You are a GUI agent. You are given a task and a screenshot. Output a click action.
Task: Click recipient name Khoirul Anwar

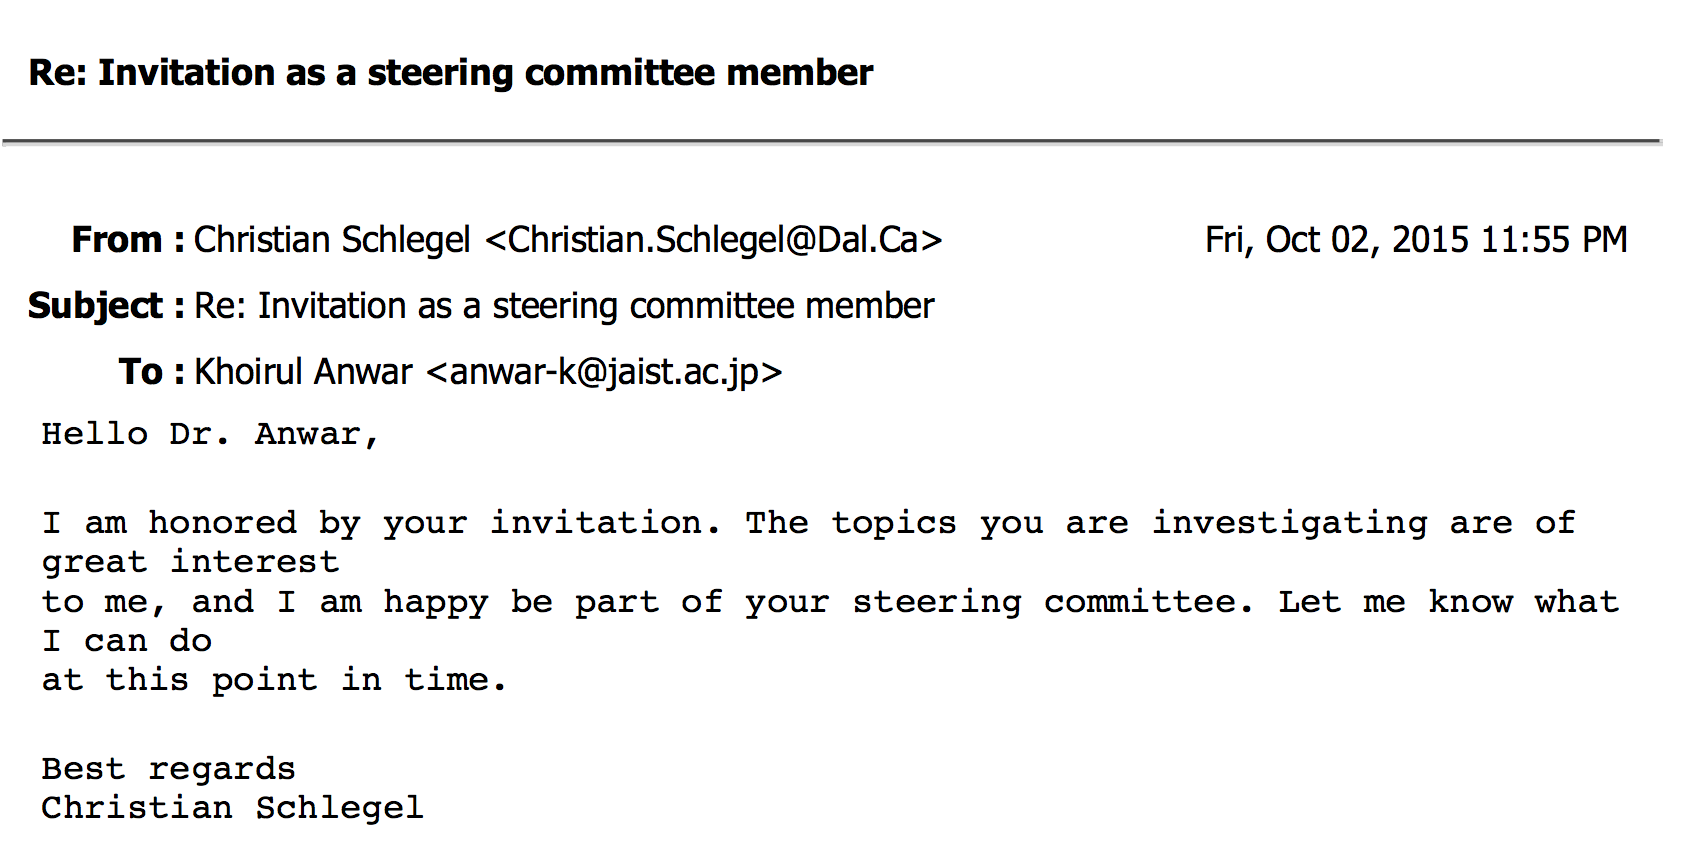303,372
